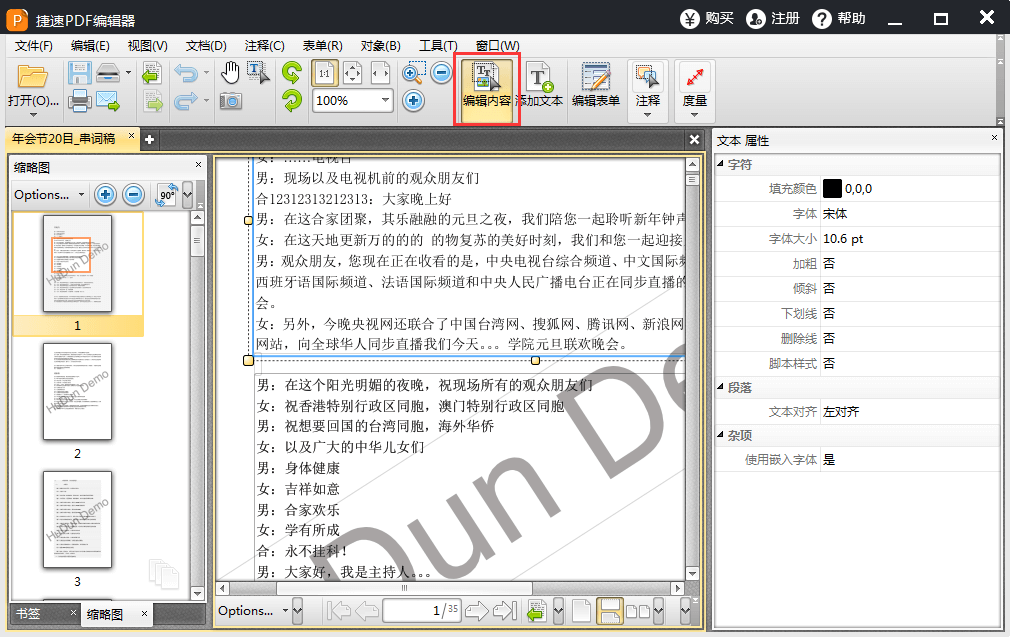Open 注释(C) menu
The width and height of the screenshot is (1010, 637).
coord(264,46)
